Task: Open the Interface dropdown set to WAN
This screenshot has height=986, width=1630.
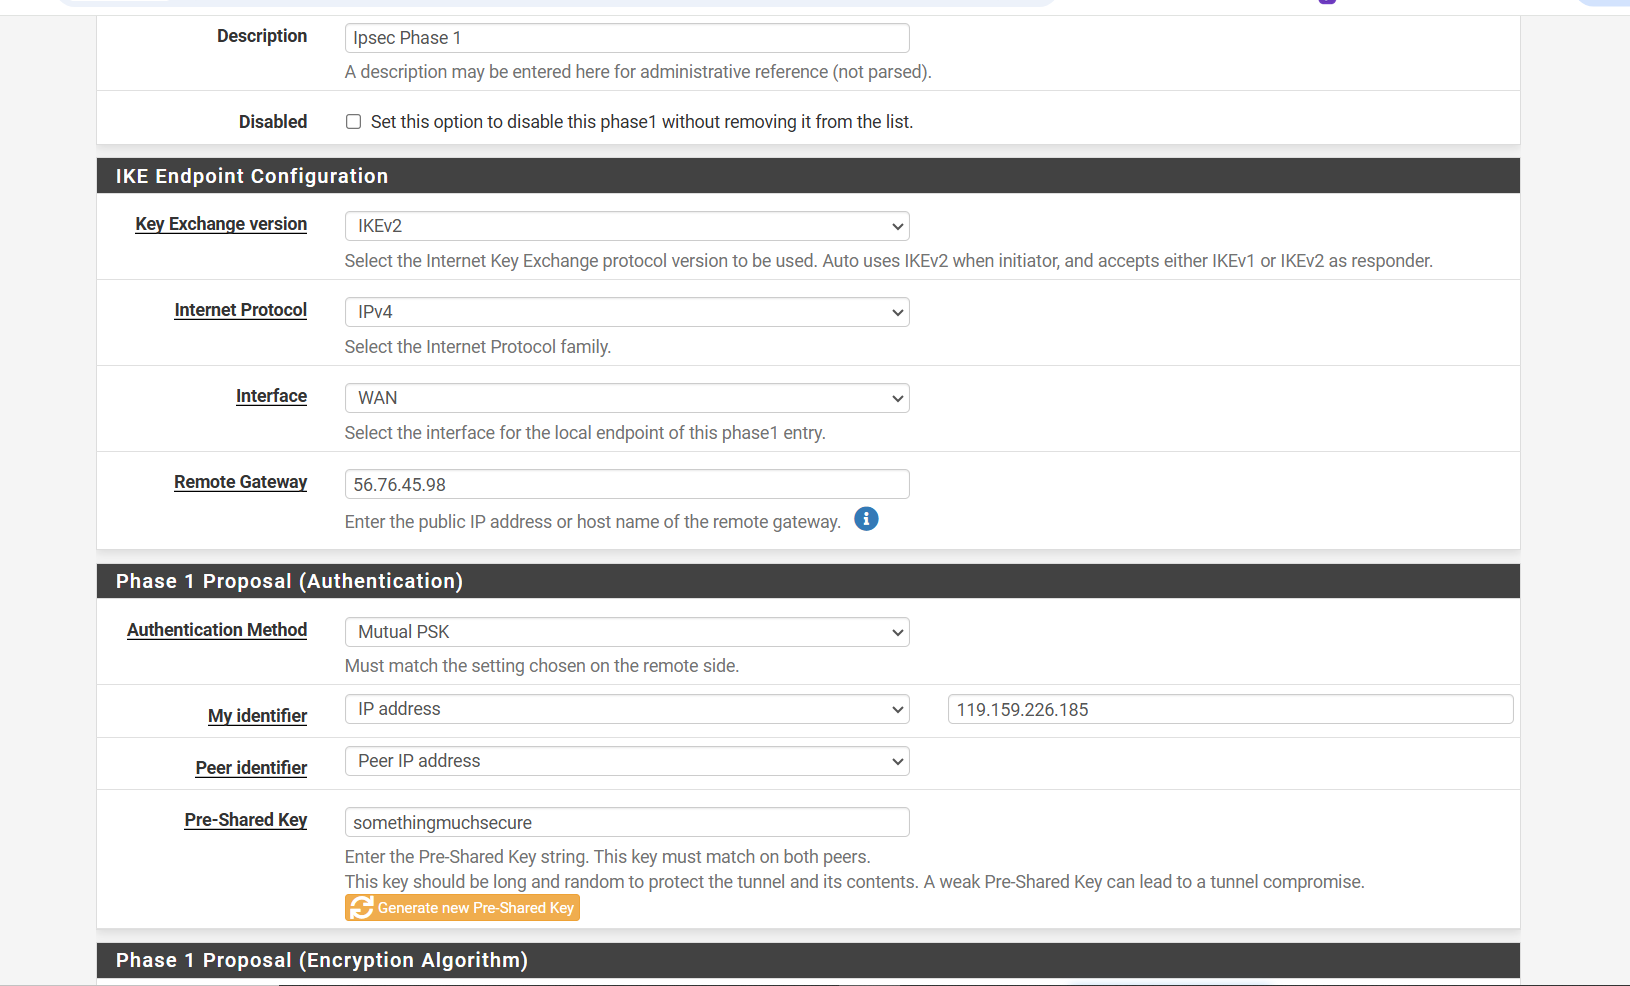Action: coord(626,398)
